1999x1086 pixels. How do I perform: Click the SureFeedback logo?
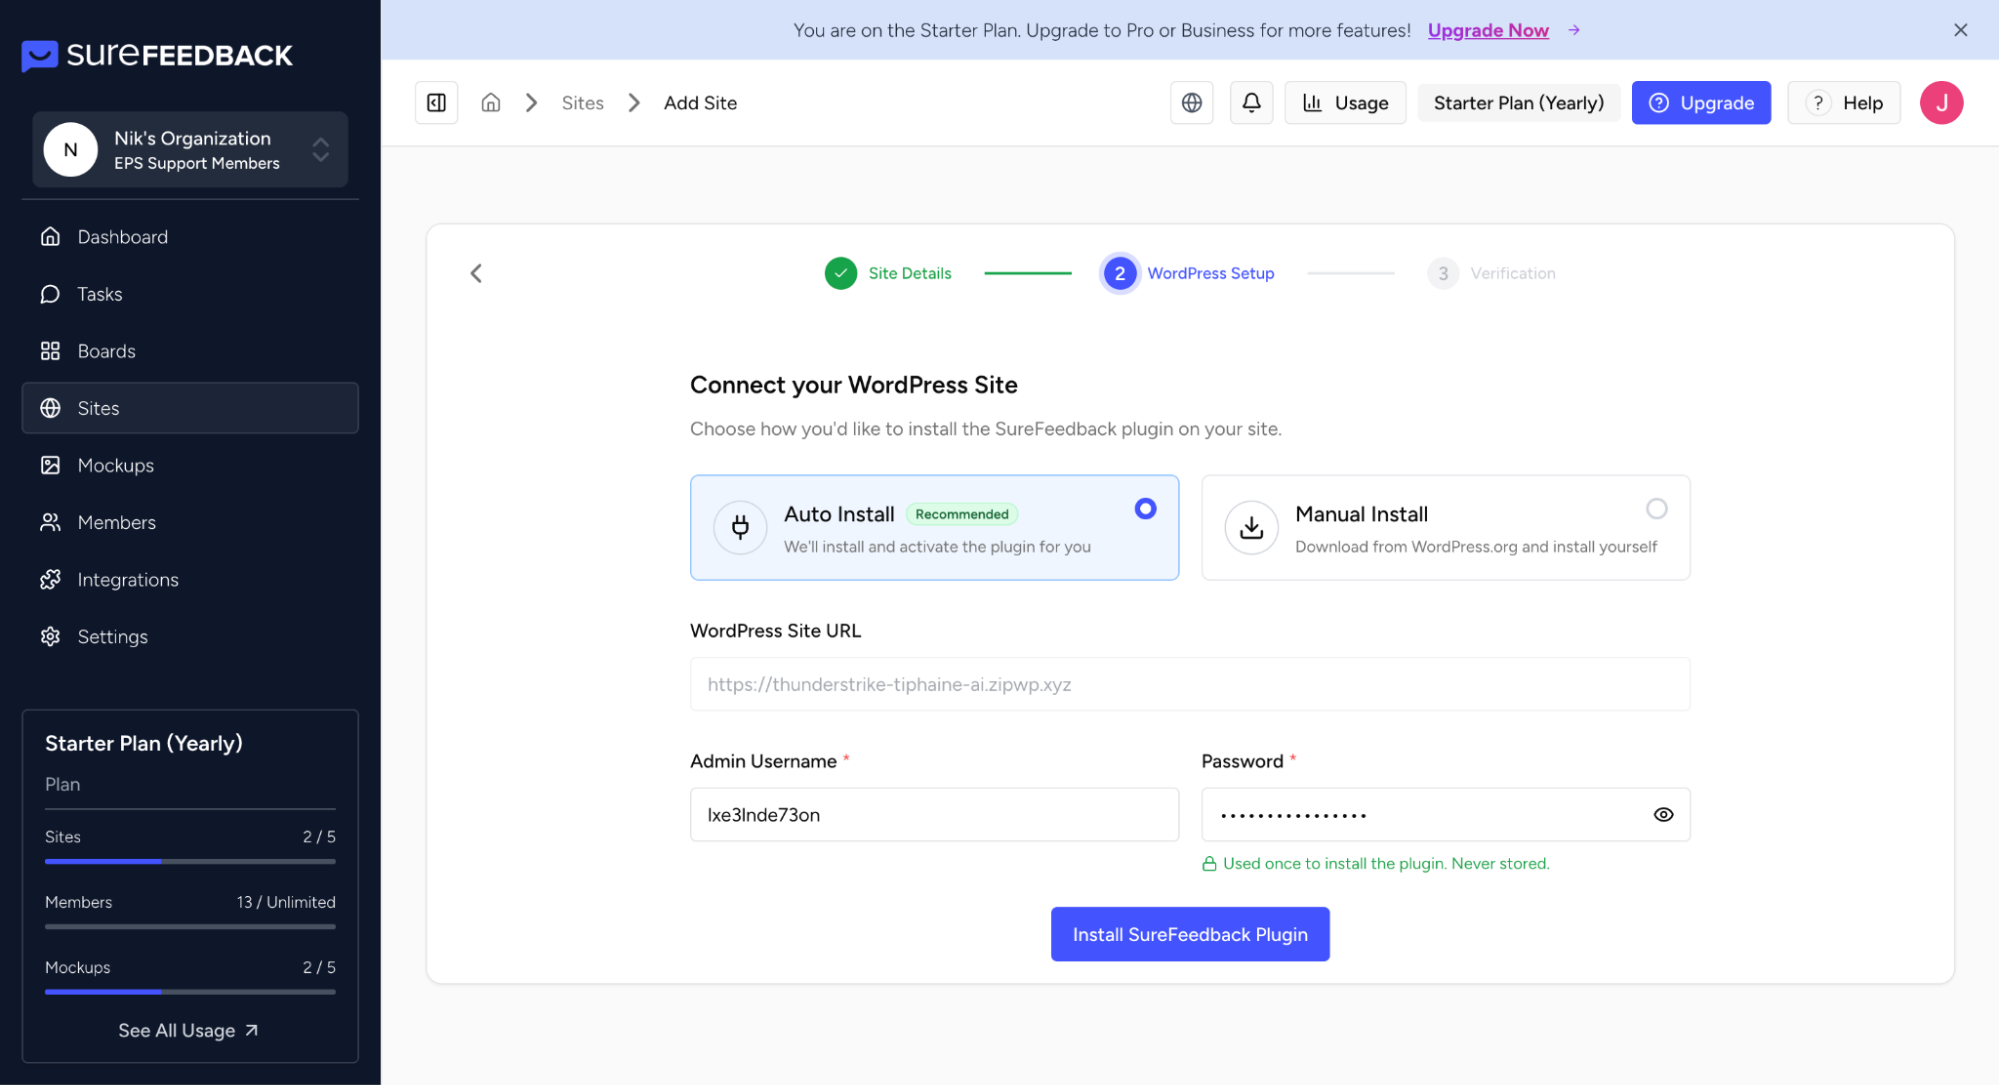coord(157,55)
